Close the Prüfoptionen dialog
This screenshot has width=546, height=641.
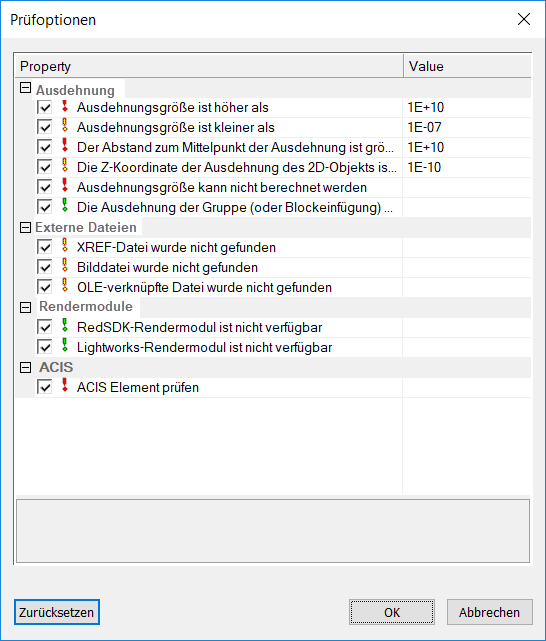click(524, 19)
